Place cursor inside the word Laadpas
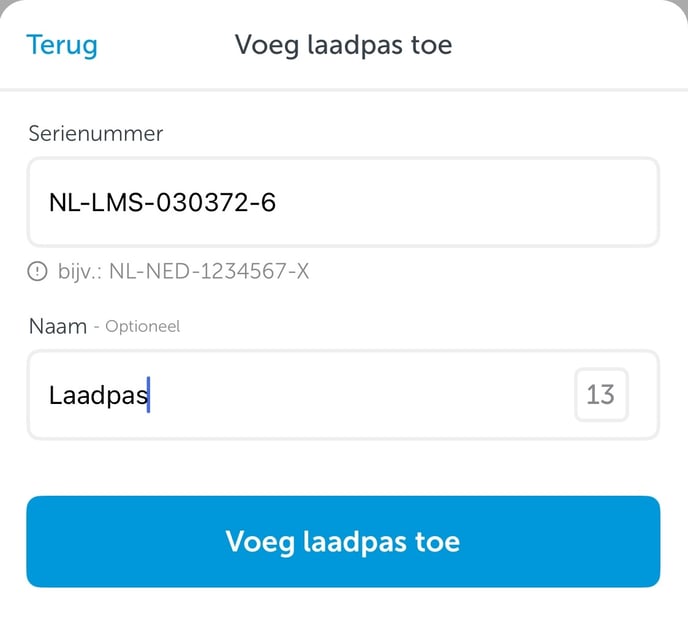The height and width of the screenshot is (620, 688). [x=98, y=396]
